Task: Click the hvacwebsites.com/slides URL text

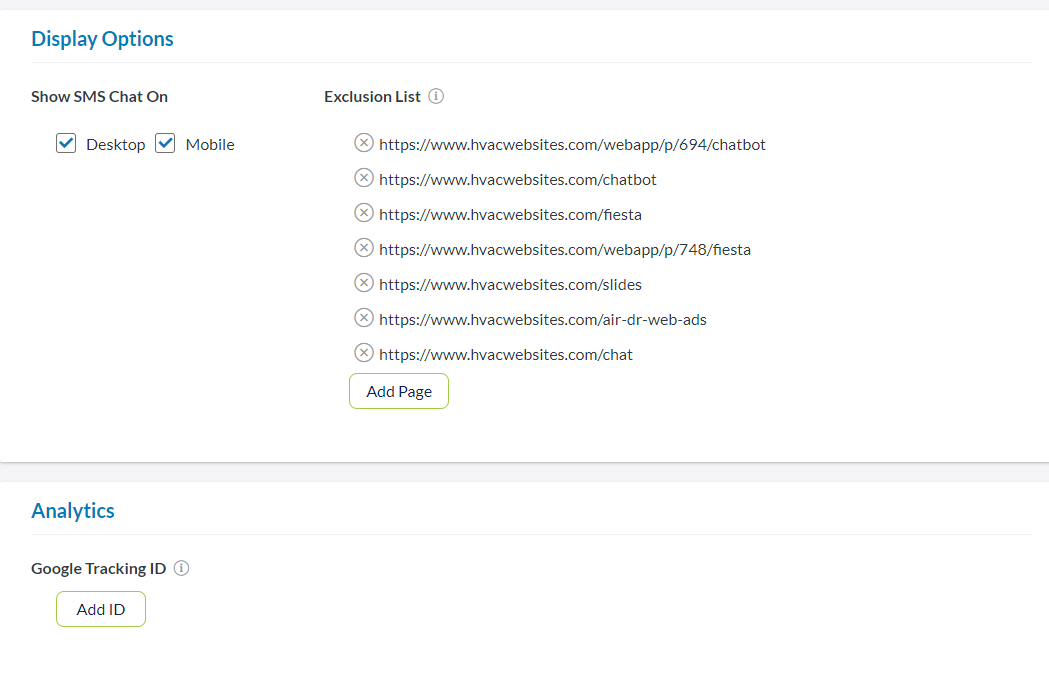Action: (x=510, y=285)
